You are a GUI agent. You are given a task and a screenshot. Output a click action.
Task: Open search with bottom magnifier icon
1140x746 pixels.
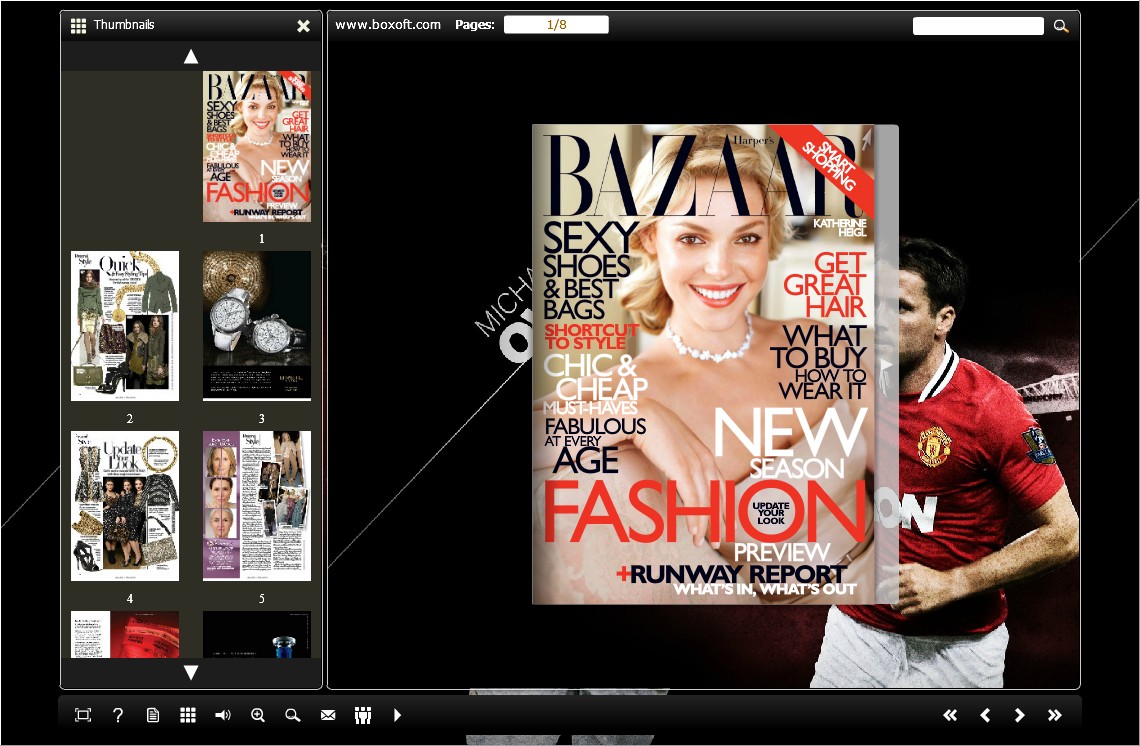[292, 715]
